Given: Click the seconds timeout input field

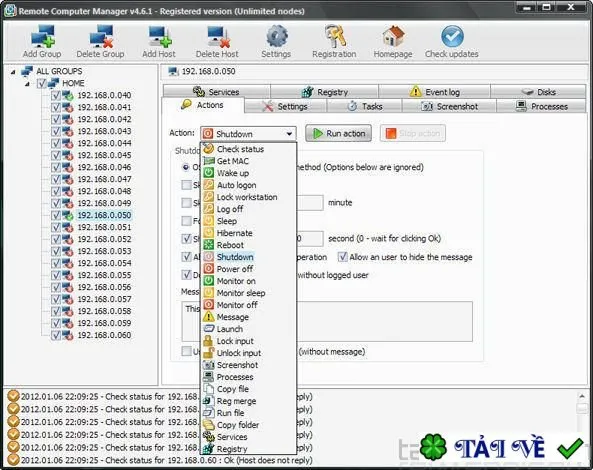Looking at the screenshot, I should tap(310, 239).
